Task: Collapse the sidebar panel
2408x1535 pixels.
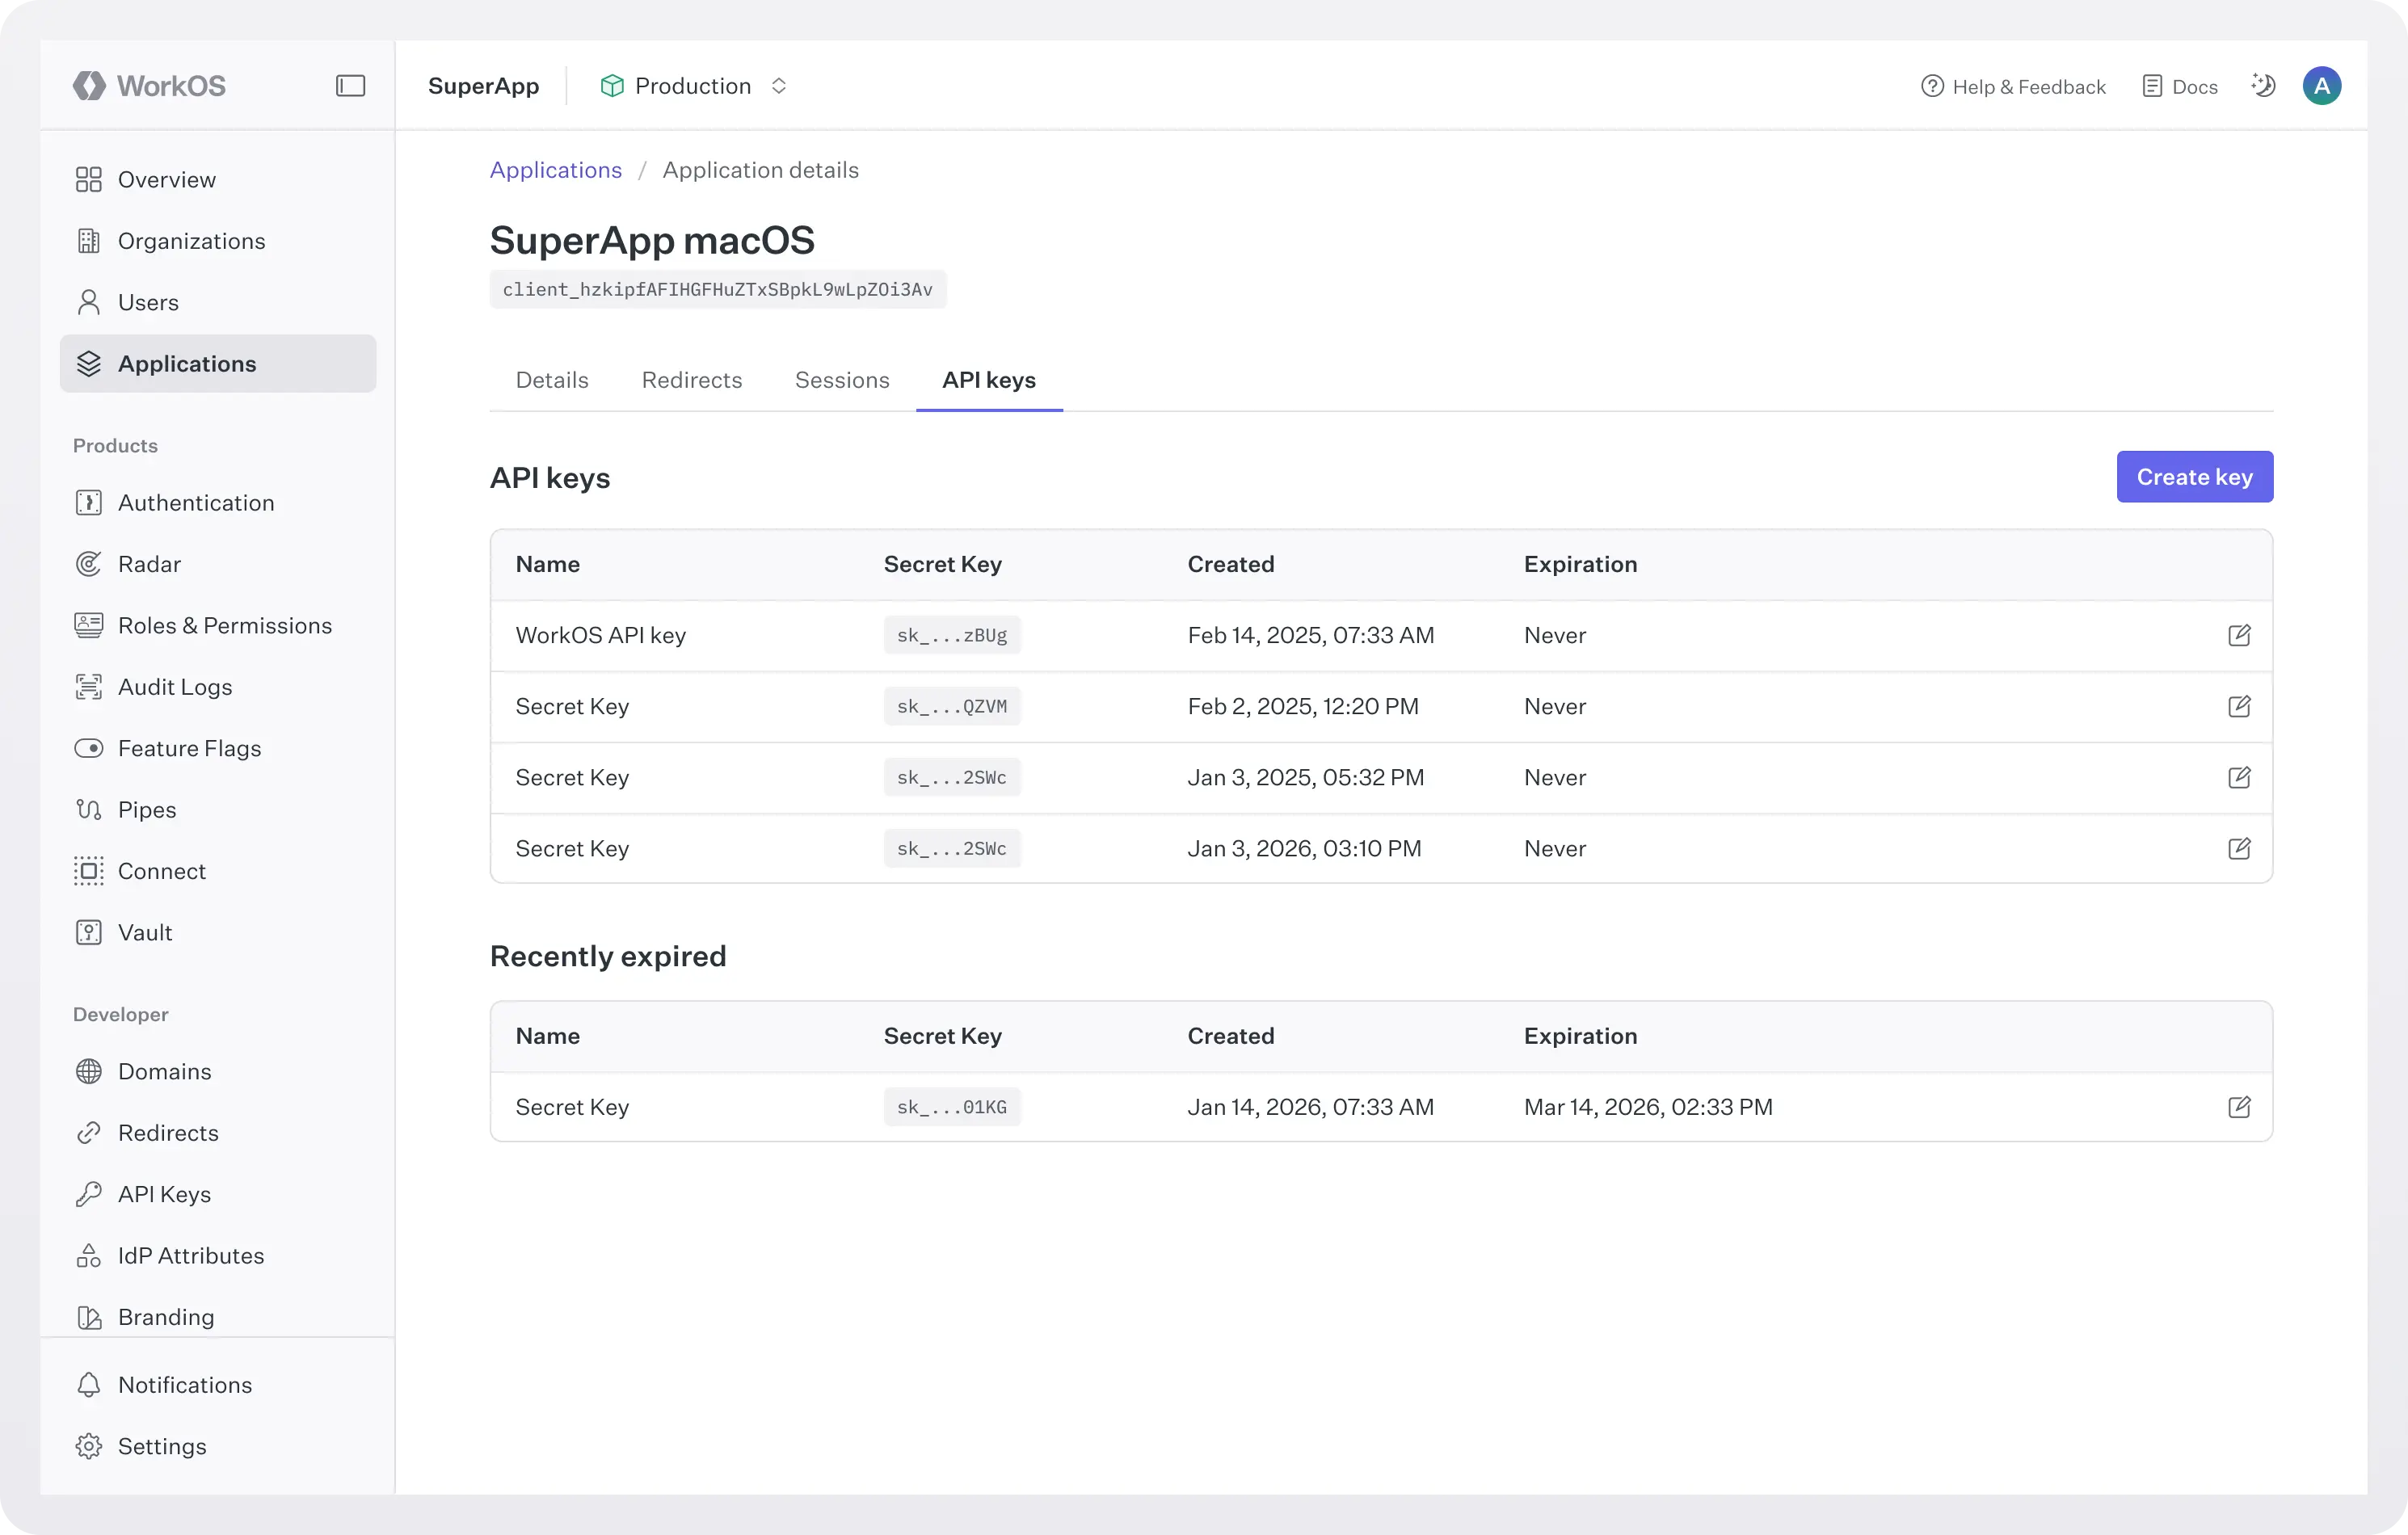Action: point(350,86)
